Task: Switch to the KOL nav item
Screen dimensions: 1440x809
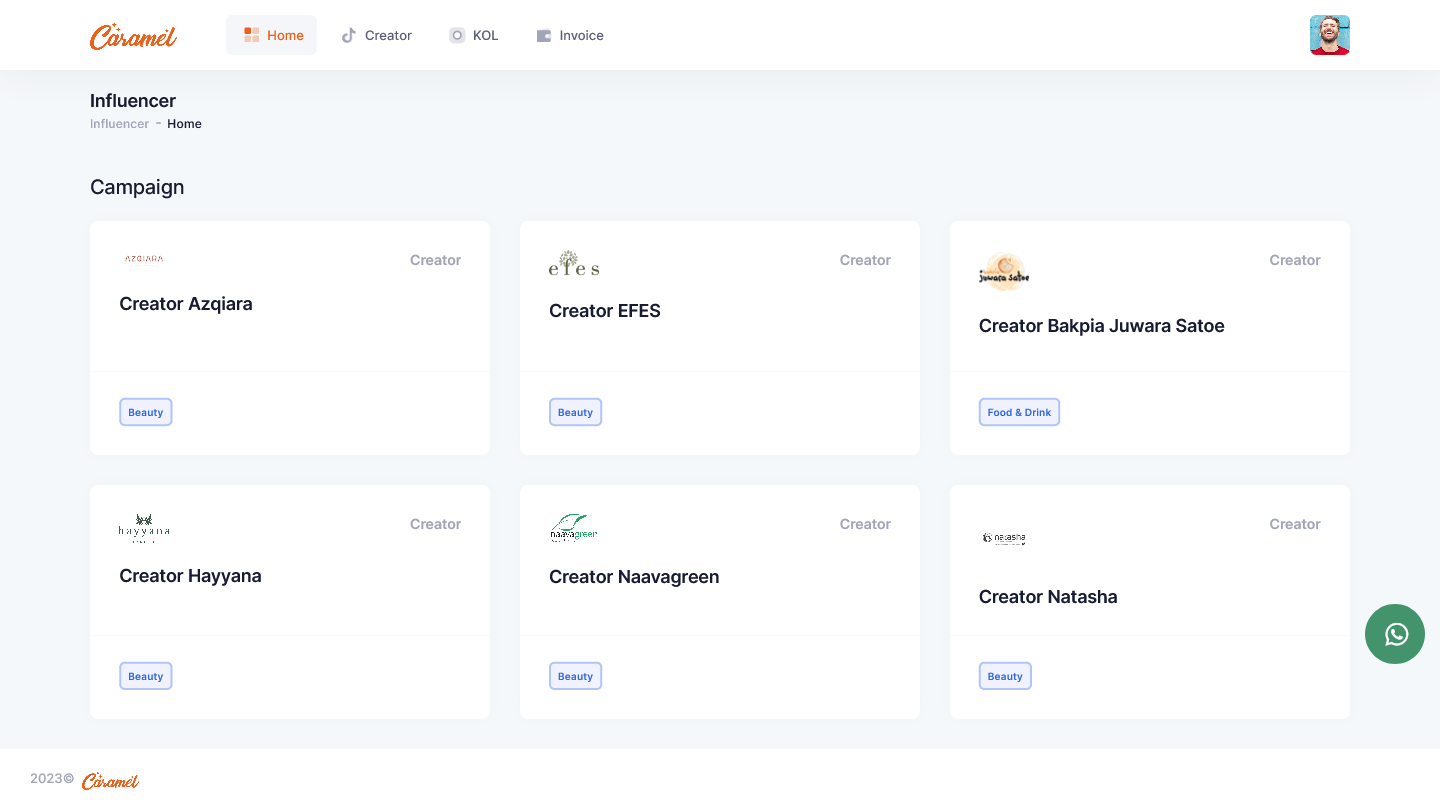Action: point(473,35)
